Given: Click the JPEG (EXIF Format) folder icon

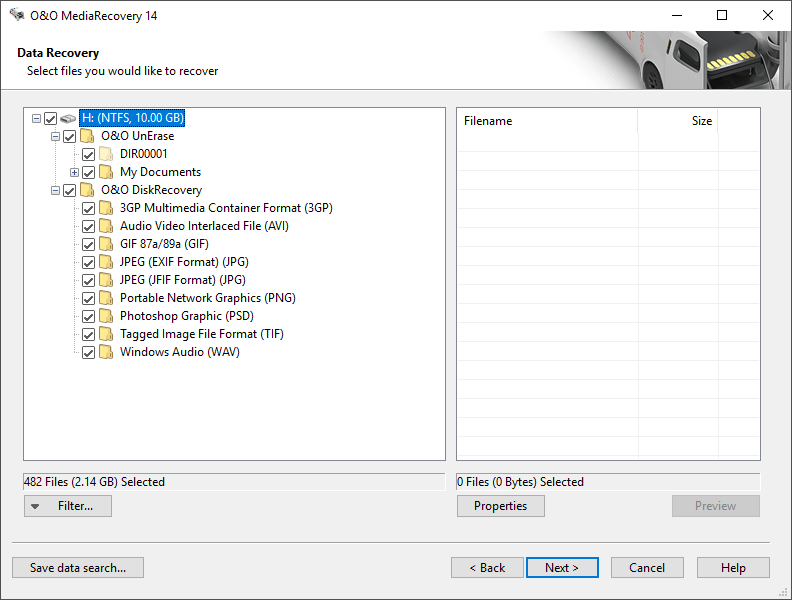Looking at the screenshot, I should coord(106,262).
